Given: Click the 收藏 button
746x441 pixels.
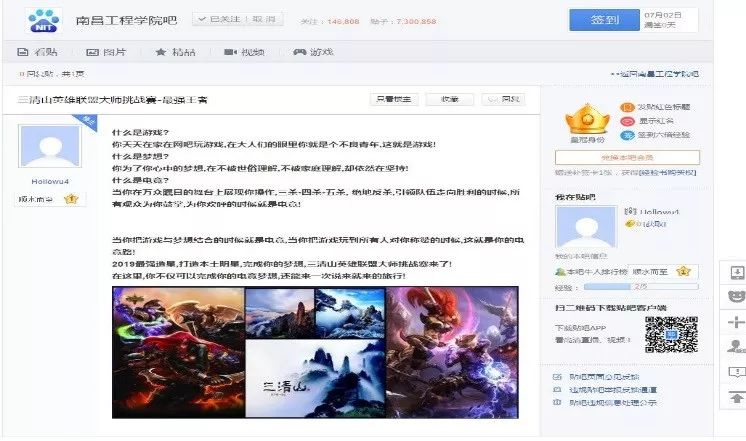Looking at the screenshot, I should (x=450, y=99).
